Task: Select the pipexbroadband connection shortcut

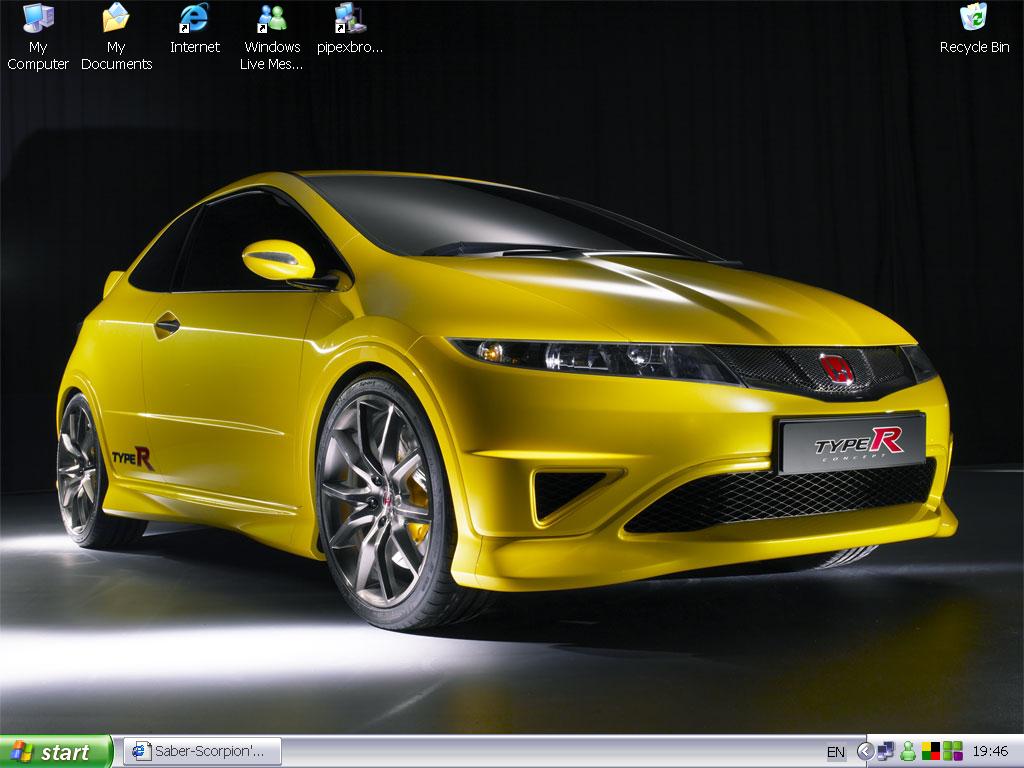Action: click(350, 20)
